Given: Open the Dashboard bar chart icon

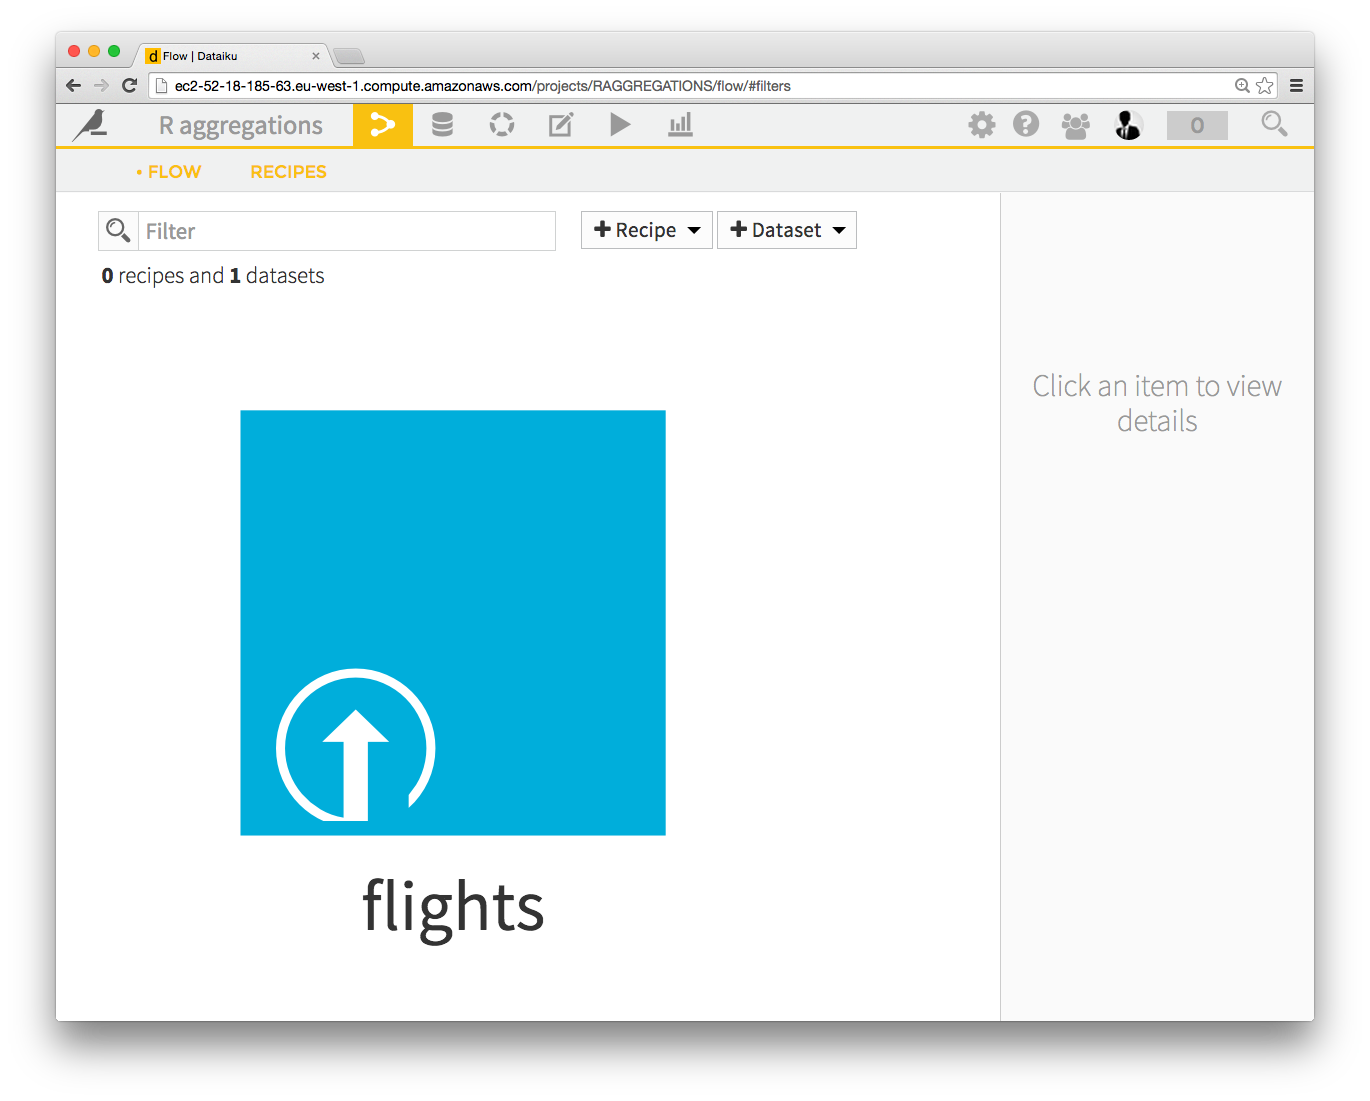Looking at the screenshot, I should coord(680,125).
